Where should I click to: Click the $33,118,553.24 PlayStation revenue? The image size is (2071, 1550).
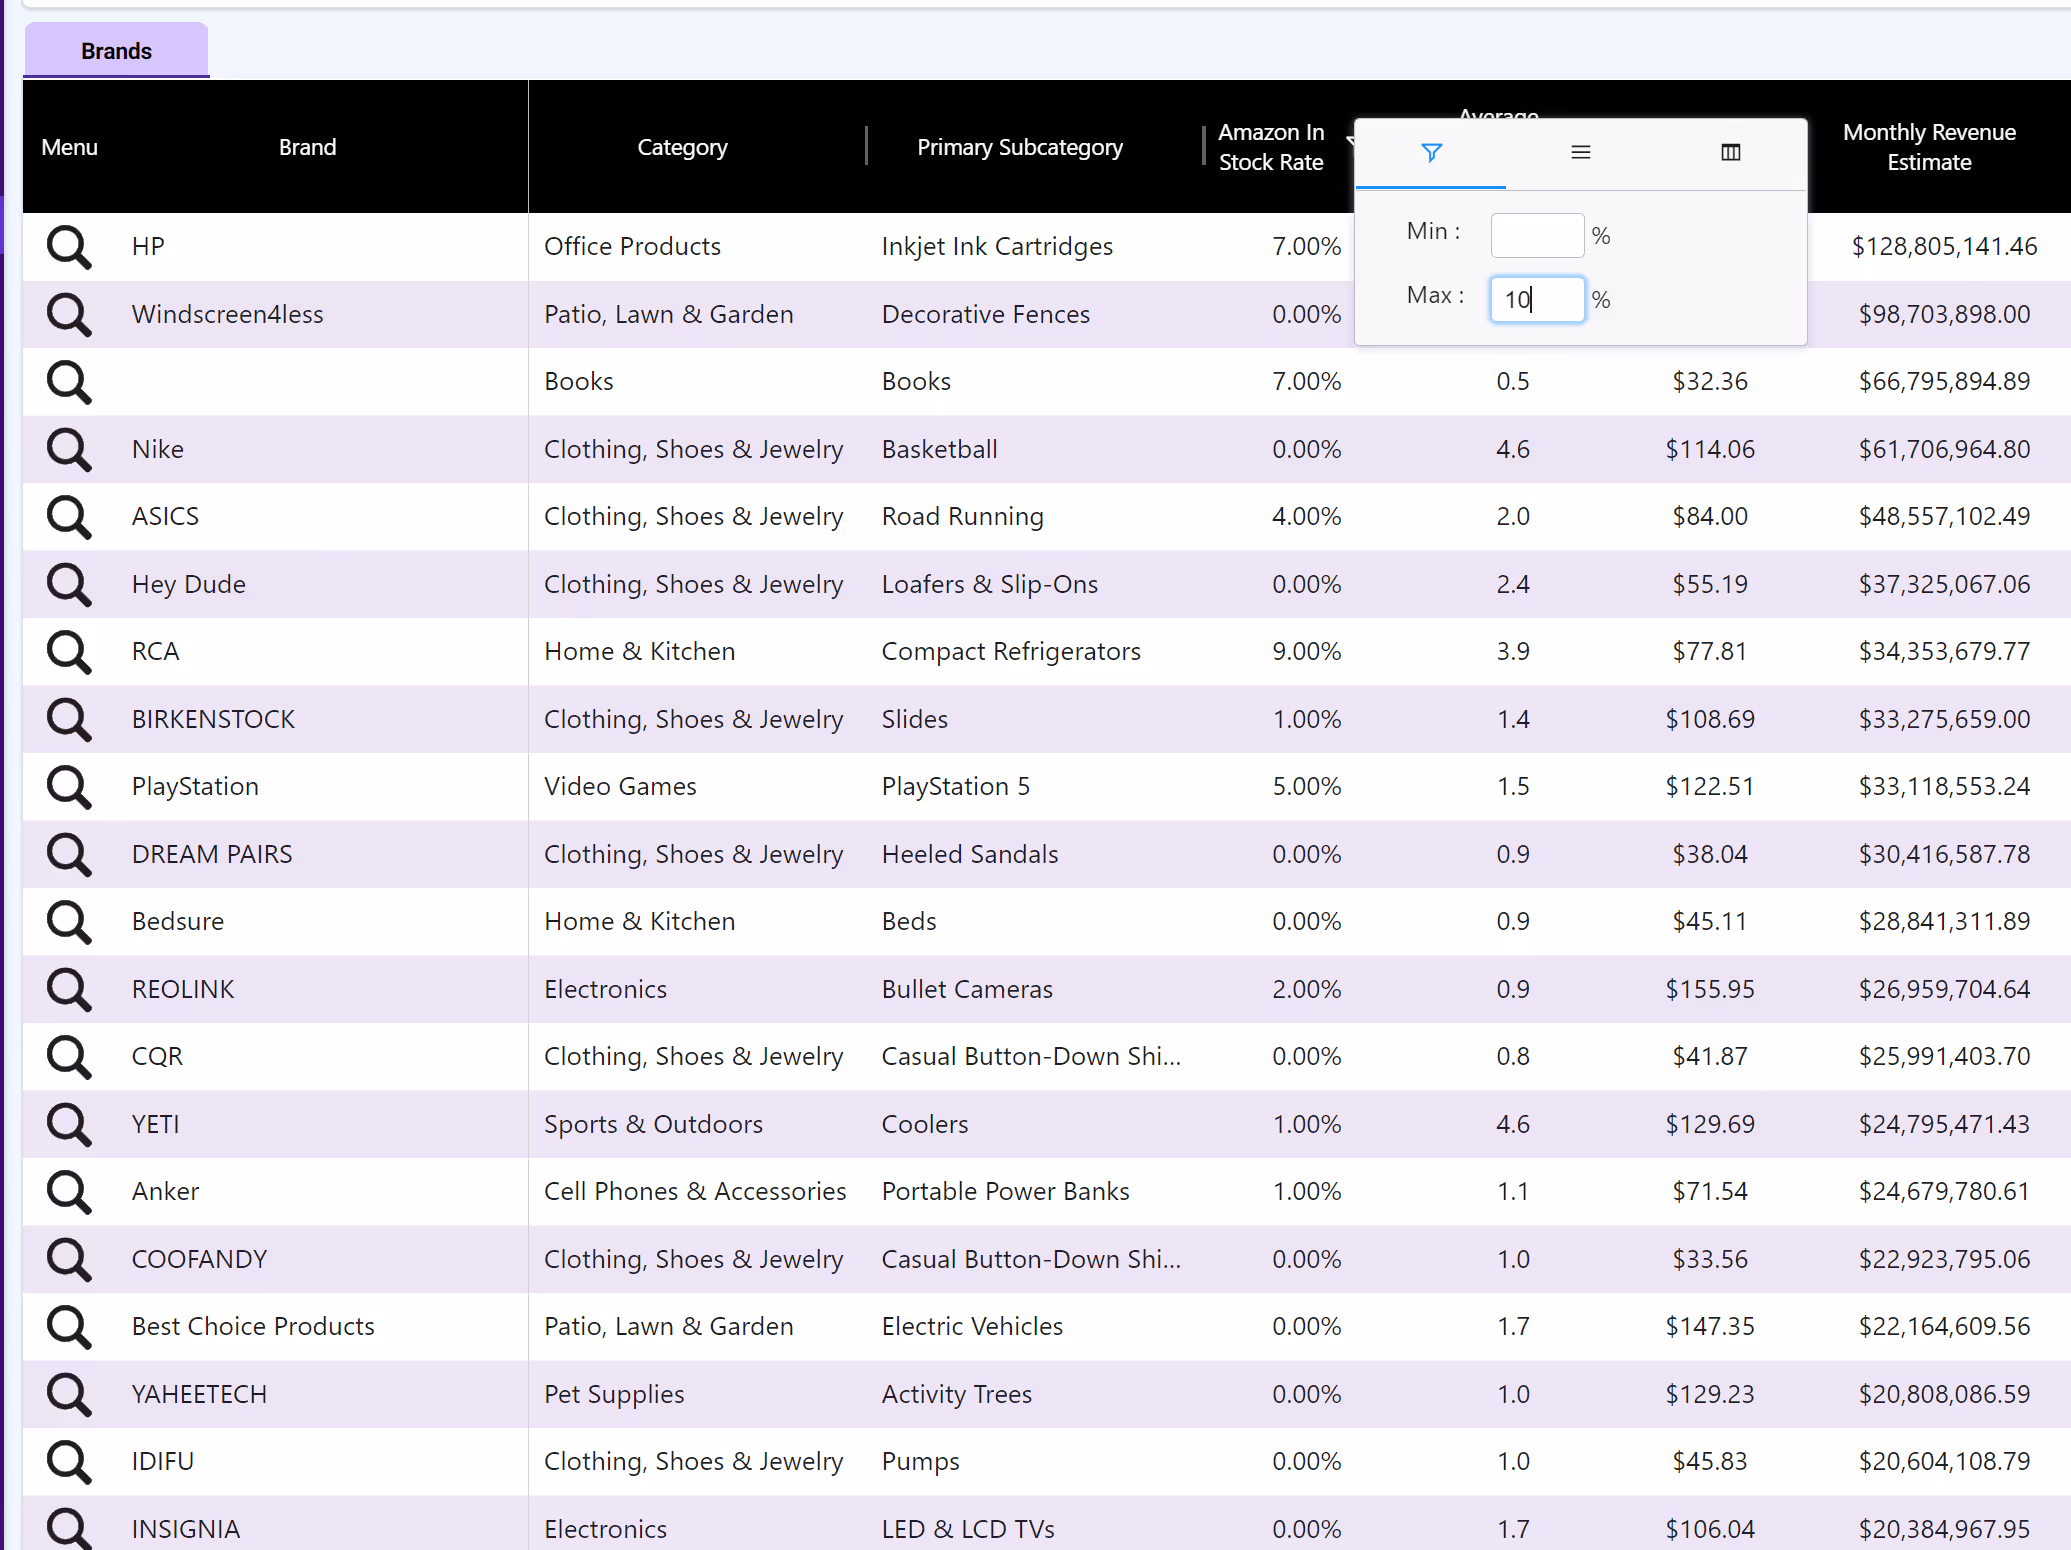1944,787
